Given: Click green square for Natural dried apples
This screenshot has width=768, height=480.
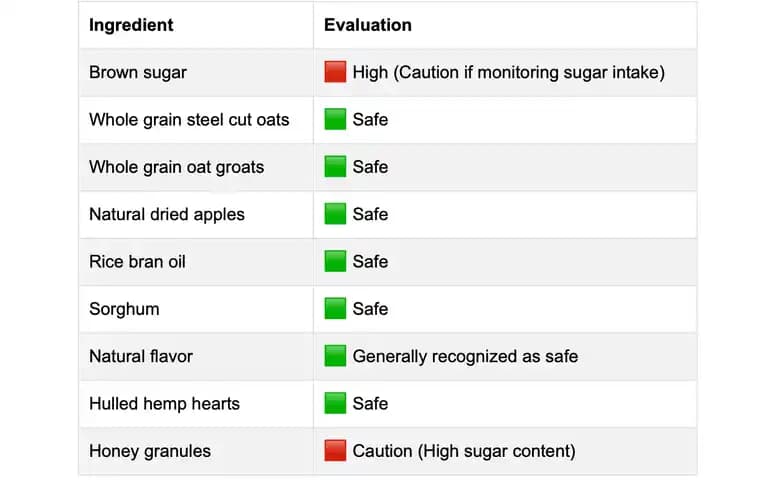Looking at the screenshot, I should pos(335,214).
